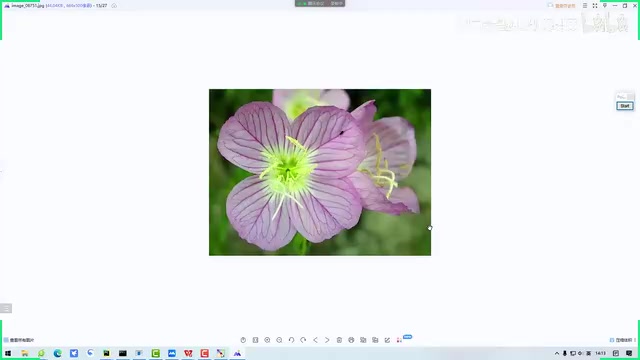The height and width of the screenshot is (360, 640).
Task: Click the zoom in magnifier icon
Action: click(267, 340)
